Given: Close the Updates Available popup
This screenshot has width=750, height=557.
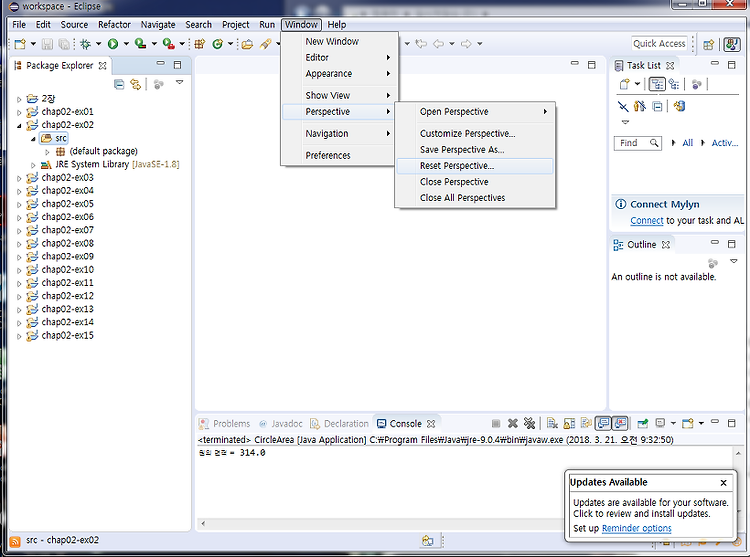Looking at the screenshot, I should coord(723,483).
